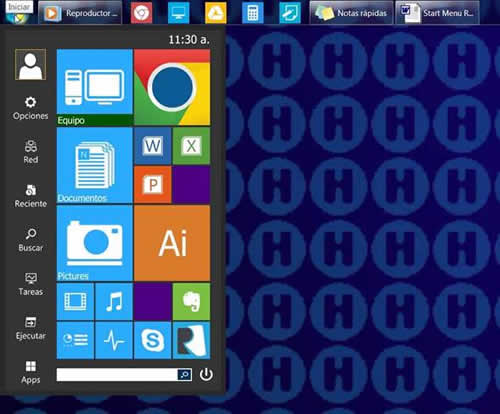Launch the Evernote elephant tile

tap(191, 301)
